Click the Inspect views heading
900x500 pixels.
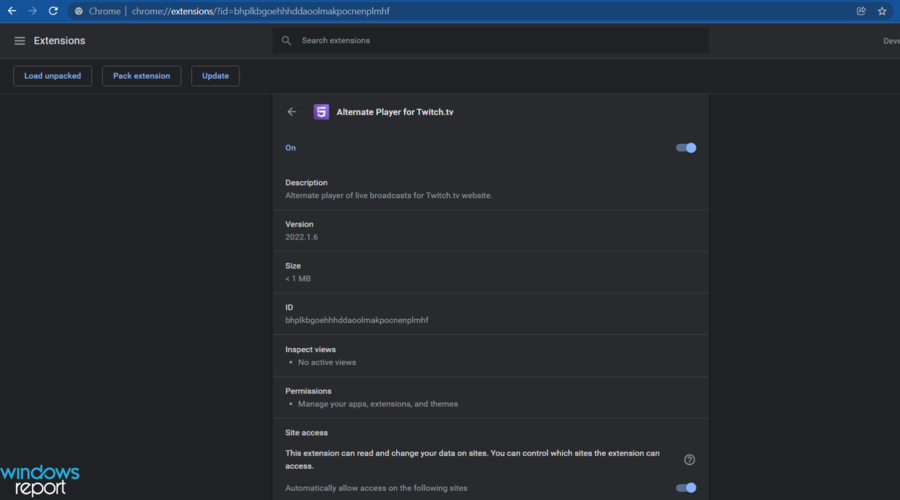(x=311, y=350)
